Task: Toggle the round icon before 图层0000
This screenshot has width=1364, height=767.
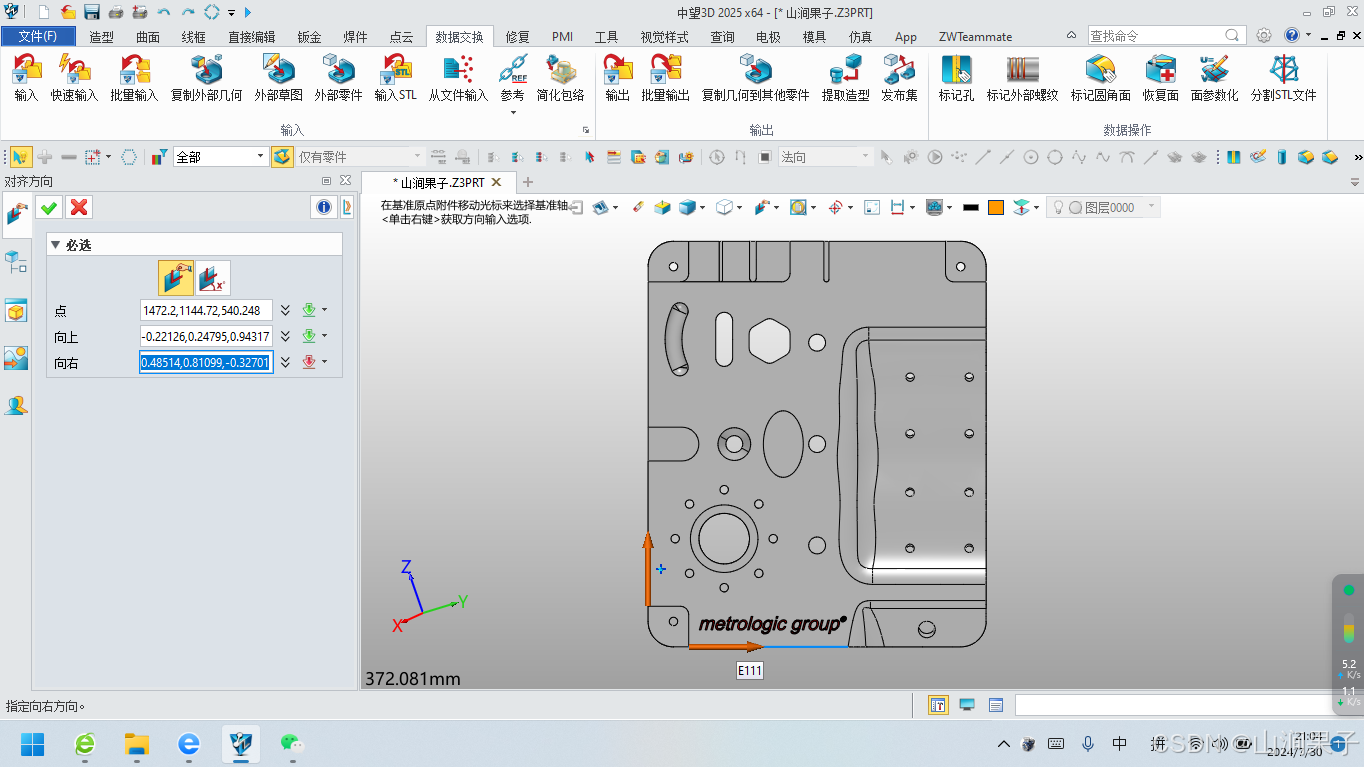Action: 1076,207
